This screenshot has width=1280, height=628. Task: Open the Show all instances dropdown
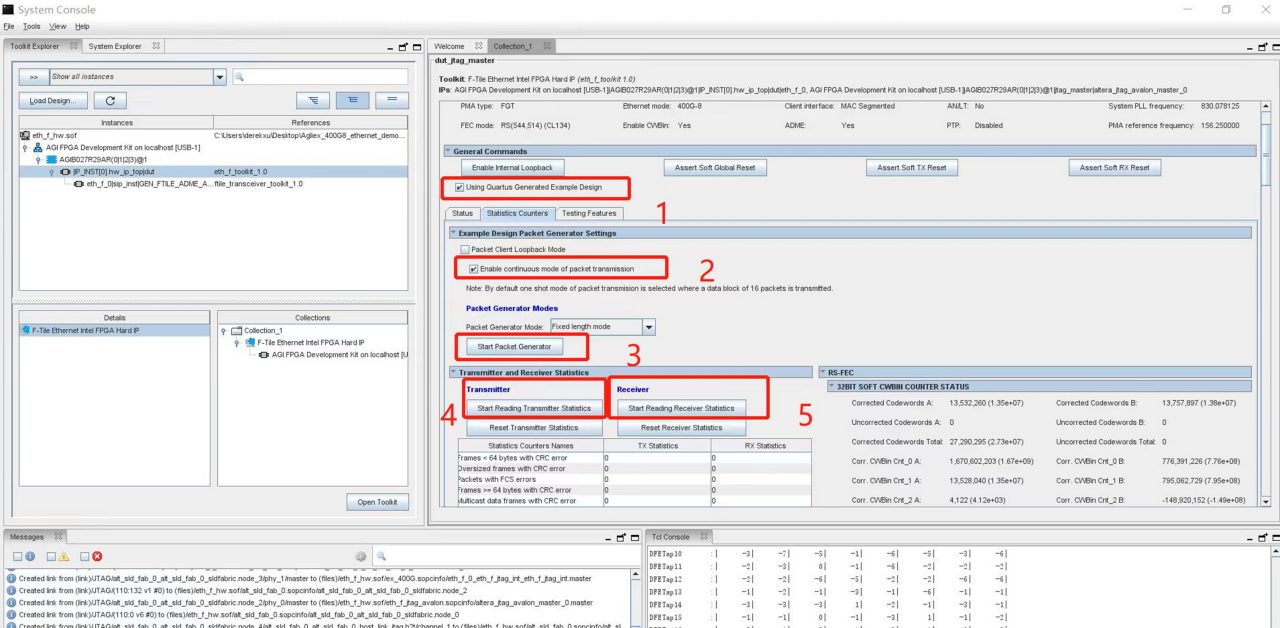pyautogui.click(x=220, y=77)
